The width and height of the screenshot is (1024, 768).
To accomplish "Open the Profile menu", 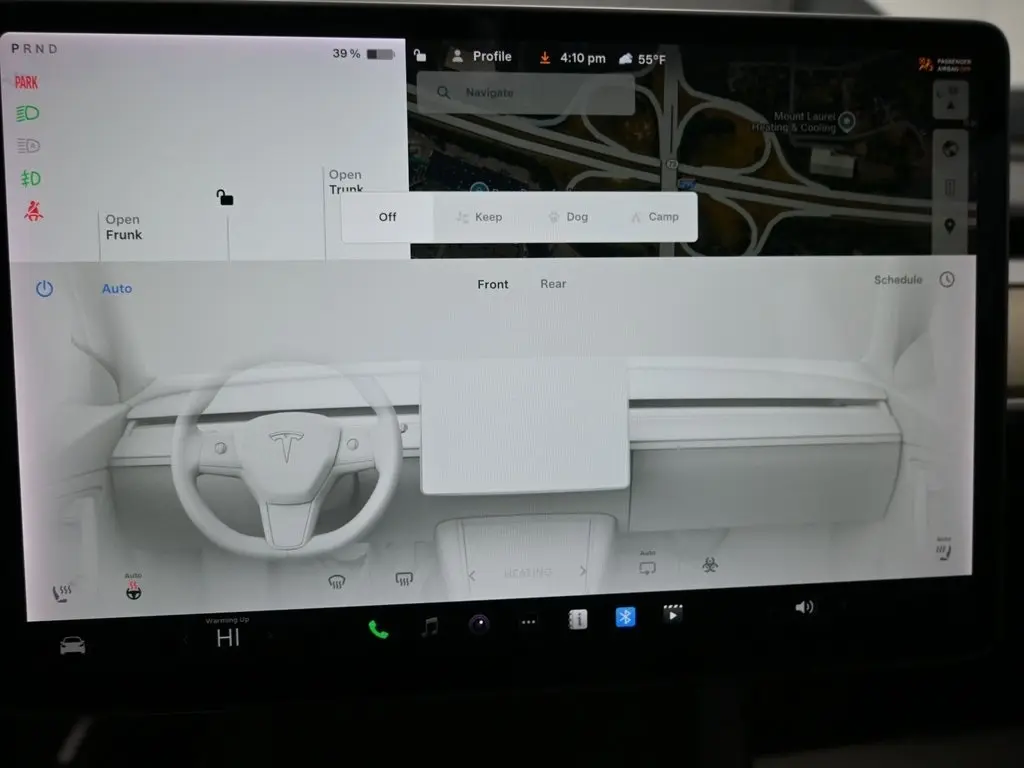I will click(481, 57).
